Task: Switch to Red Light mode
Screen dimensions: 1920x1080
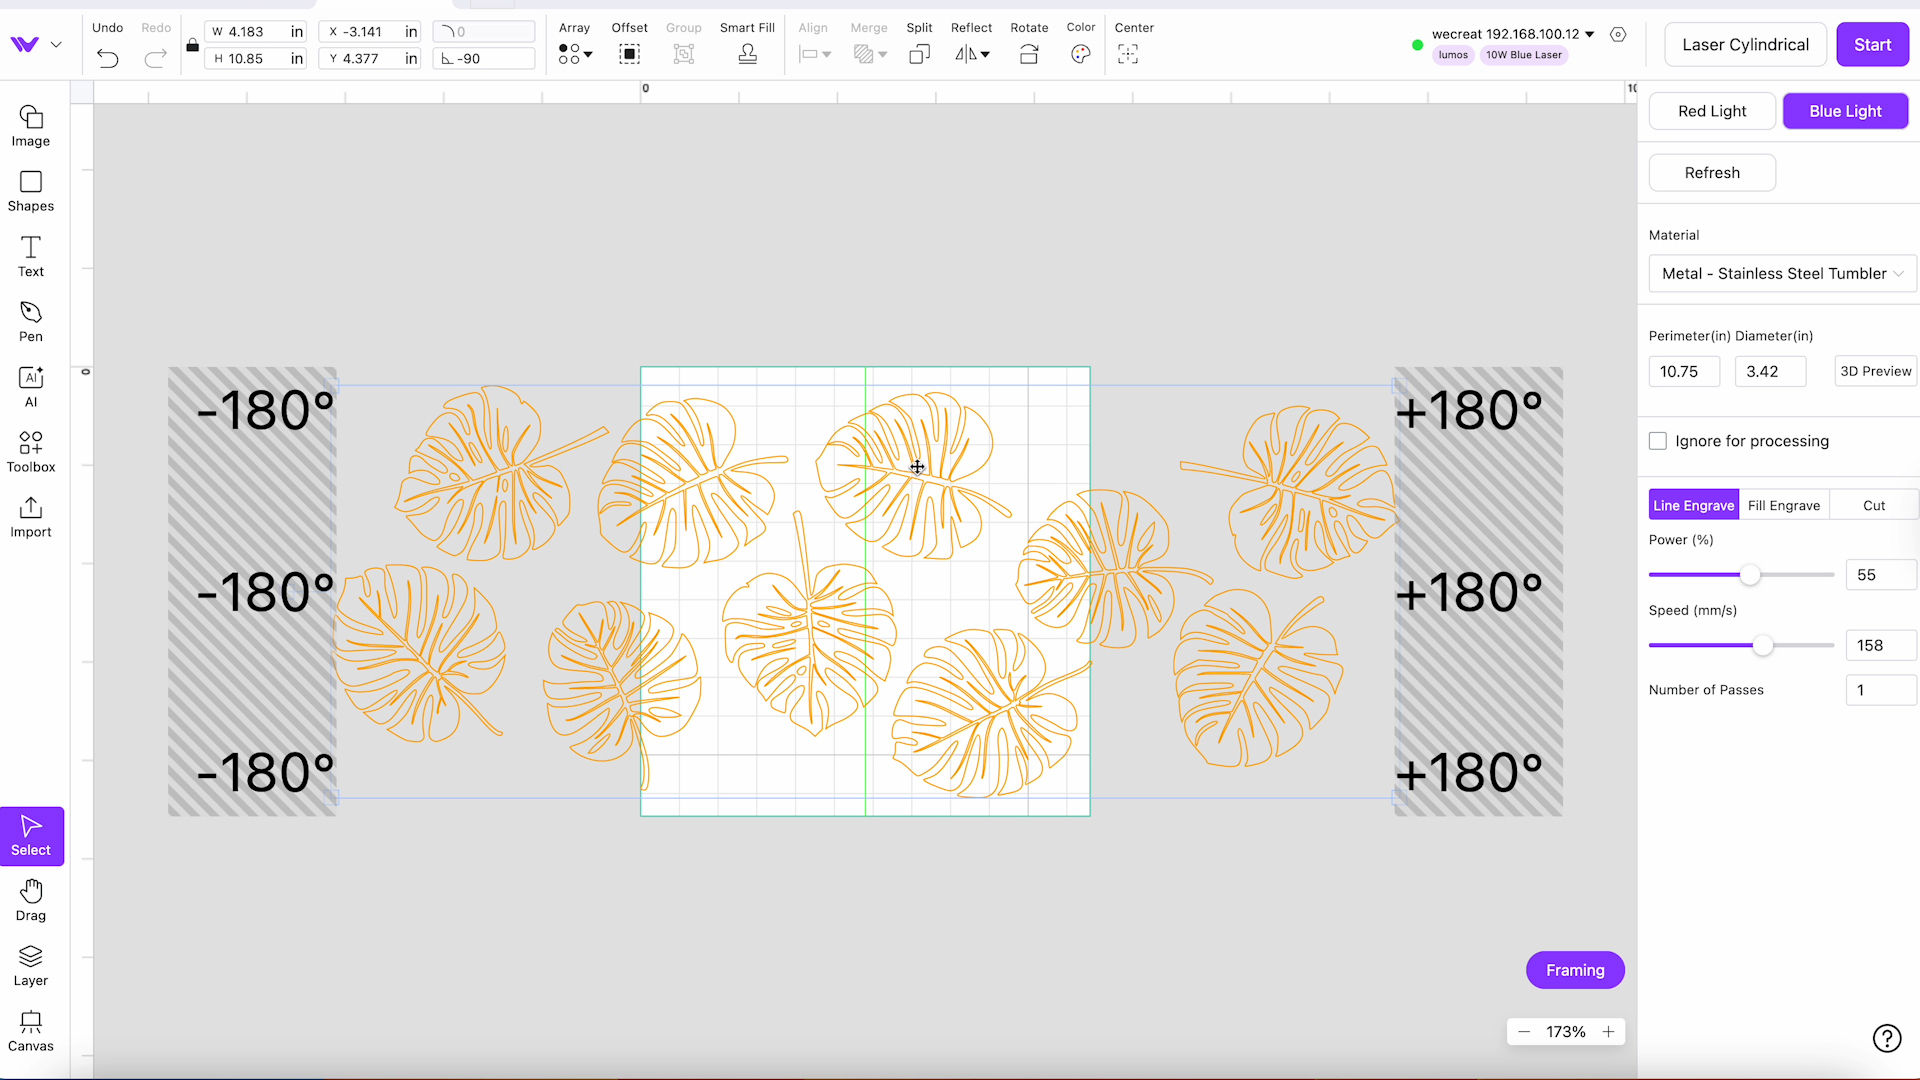Action: coord(1712,111)
